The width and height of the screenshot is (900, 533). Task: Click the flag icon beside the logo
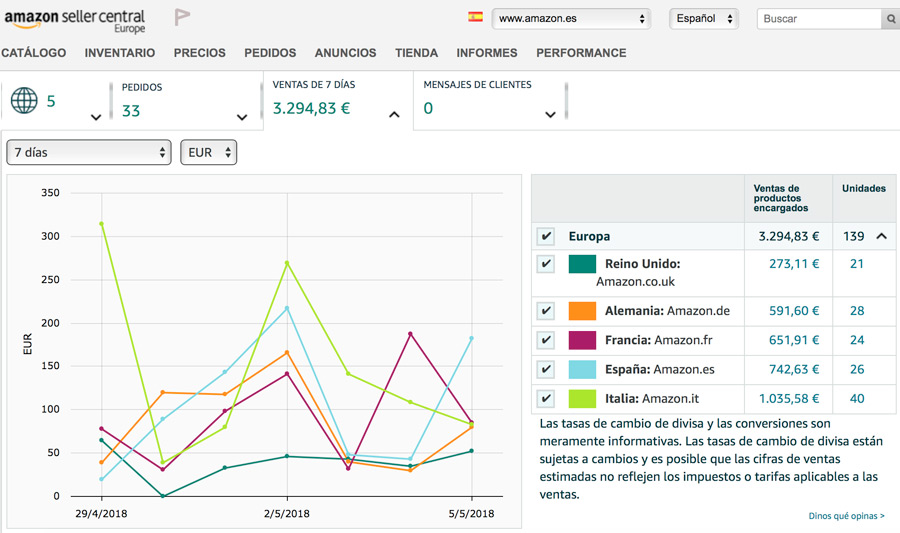(182, 17)
